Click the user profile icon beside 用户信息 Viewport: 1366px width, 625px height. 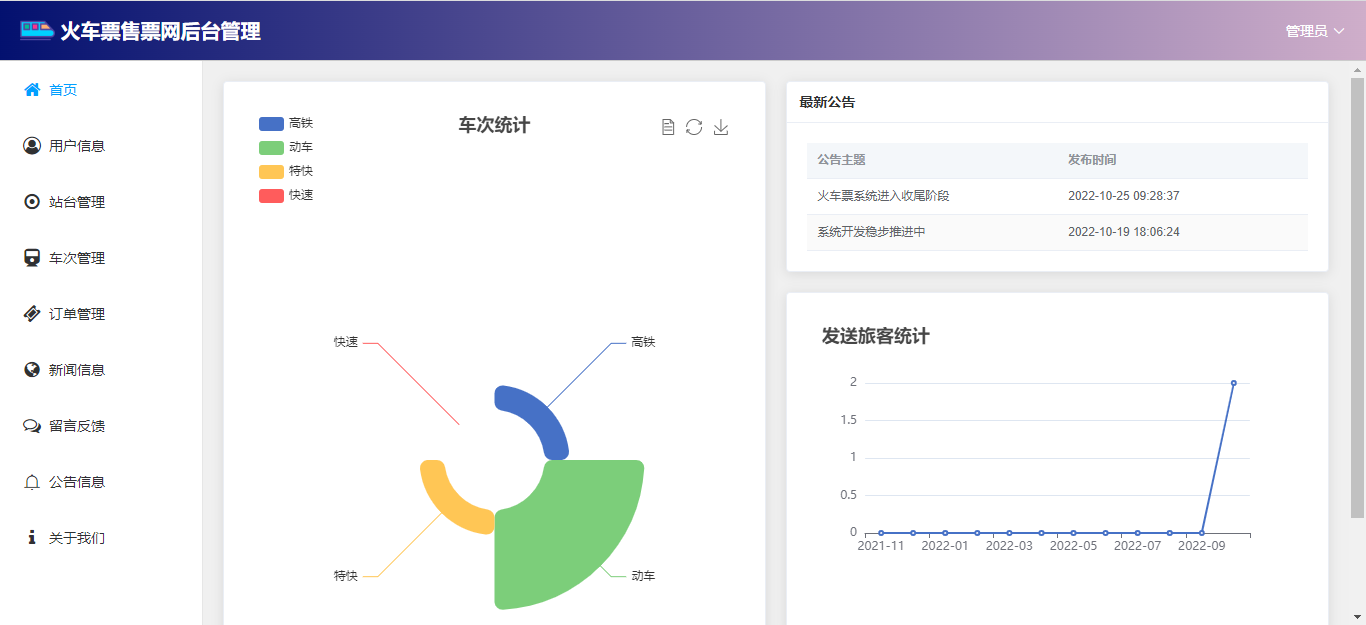tap(32, 146)
